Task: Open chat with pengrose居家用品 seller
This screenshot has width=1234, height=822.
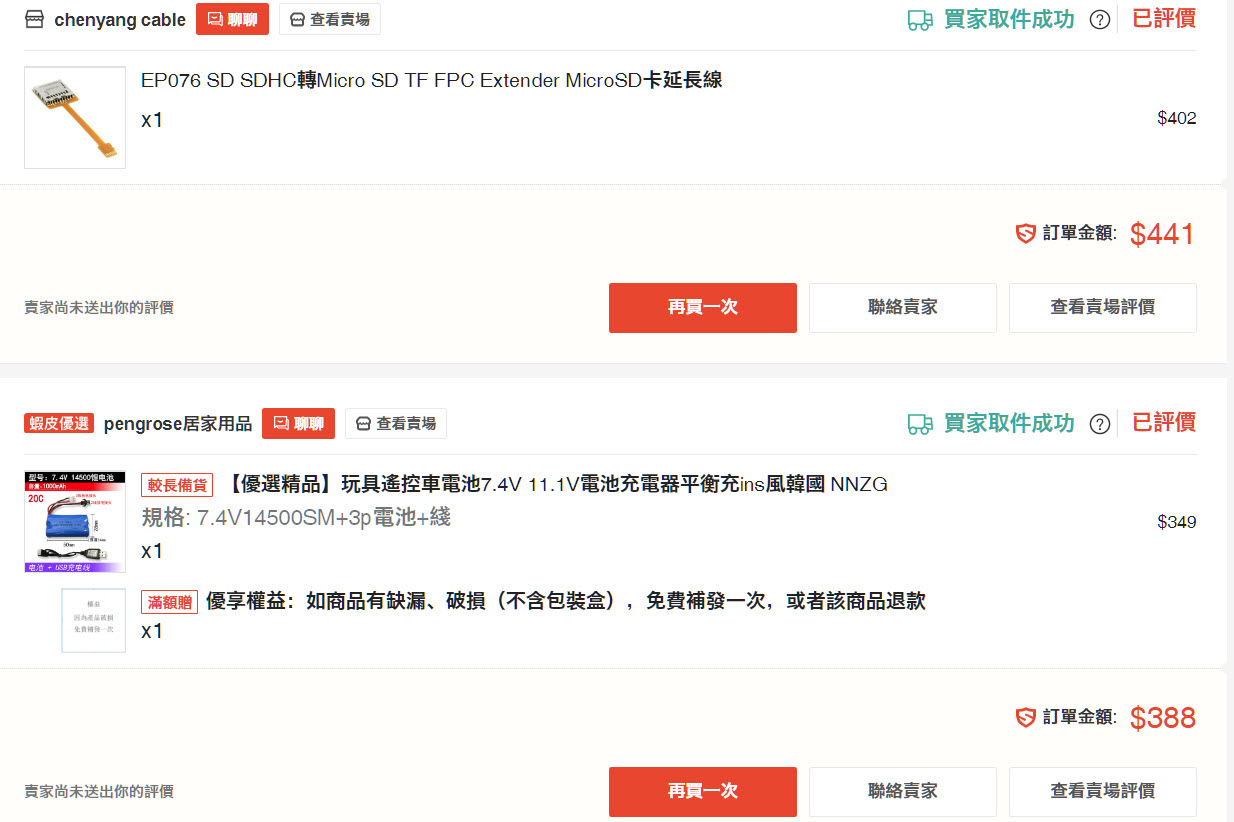Action: pos(298,424)
